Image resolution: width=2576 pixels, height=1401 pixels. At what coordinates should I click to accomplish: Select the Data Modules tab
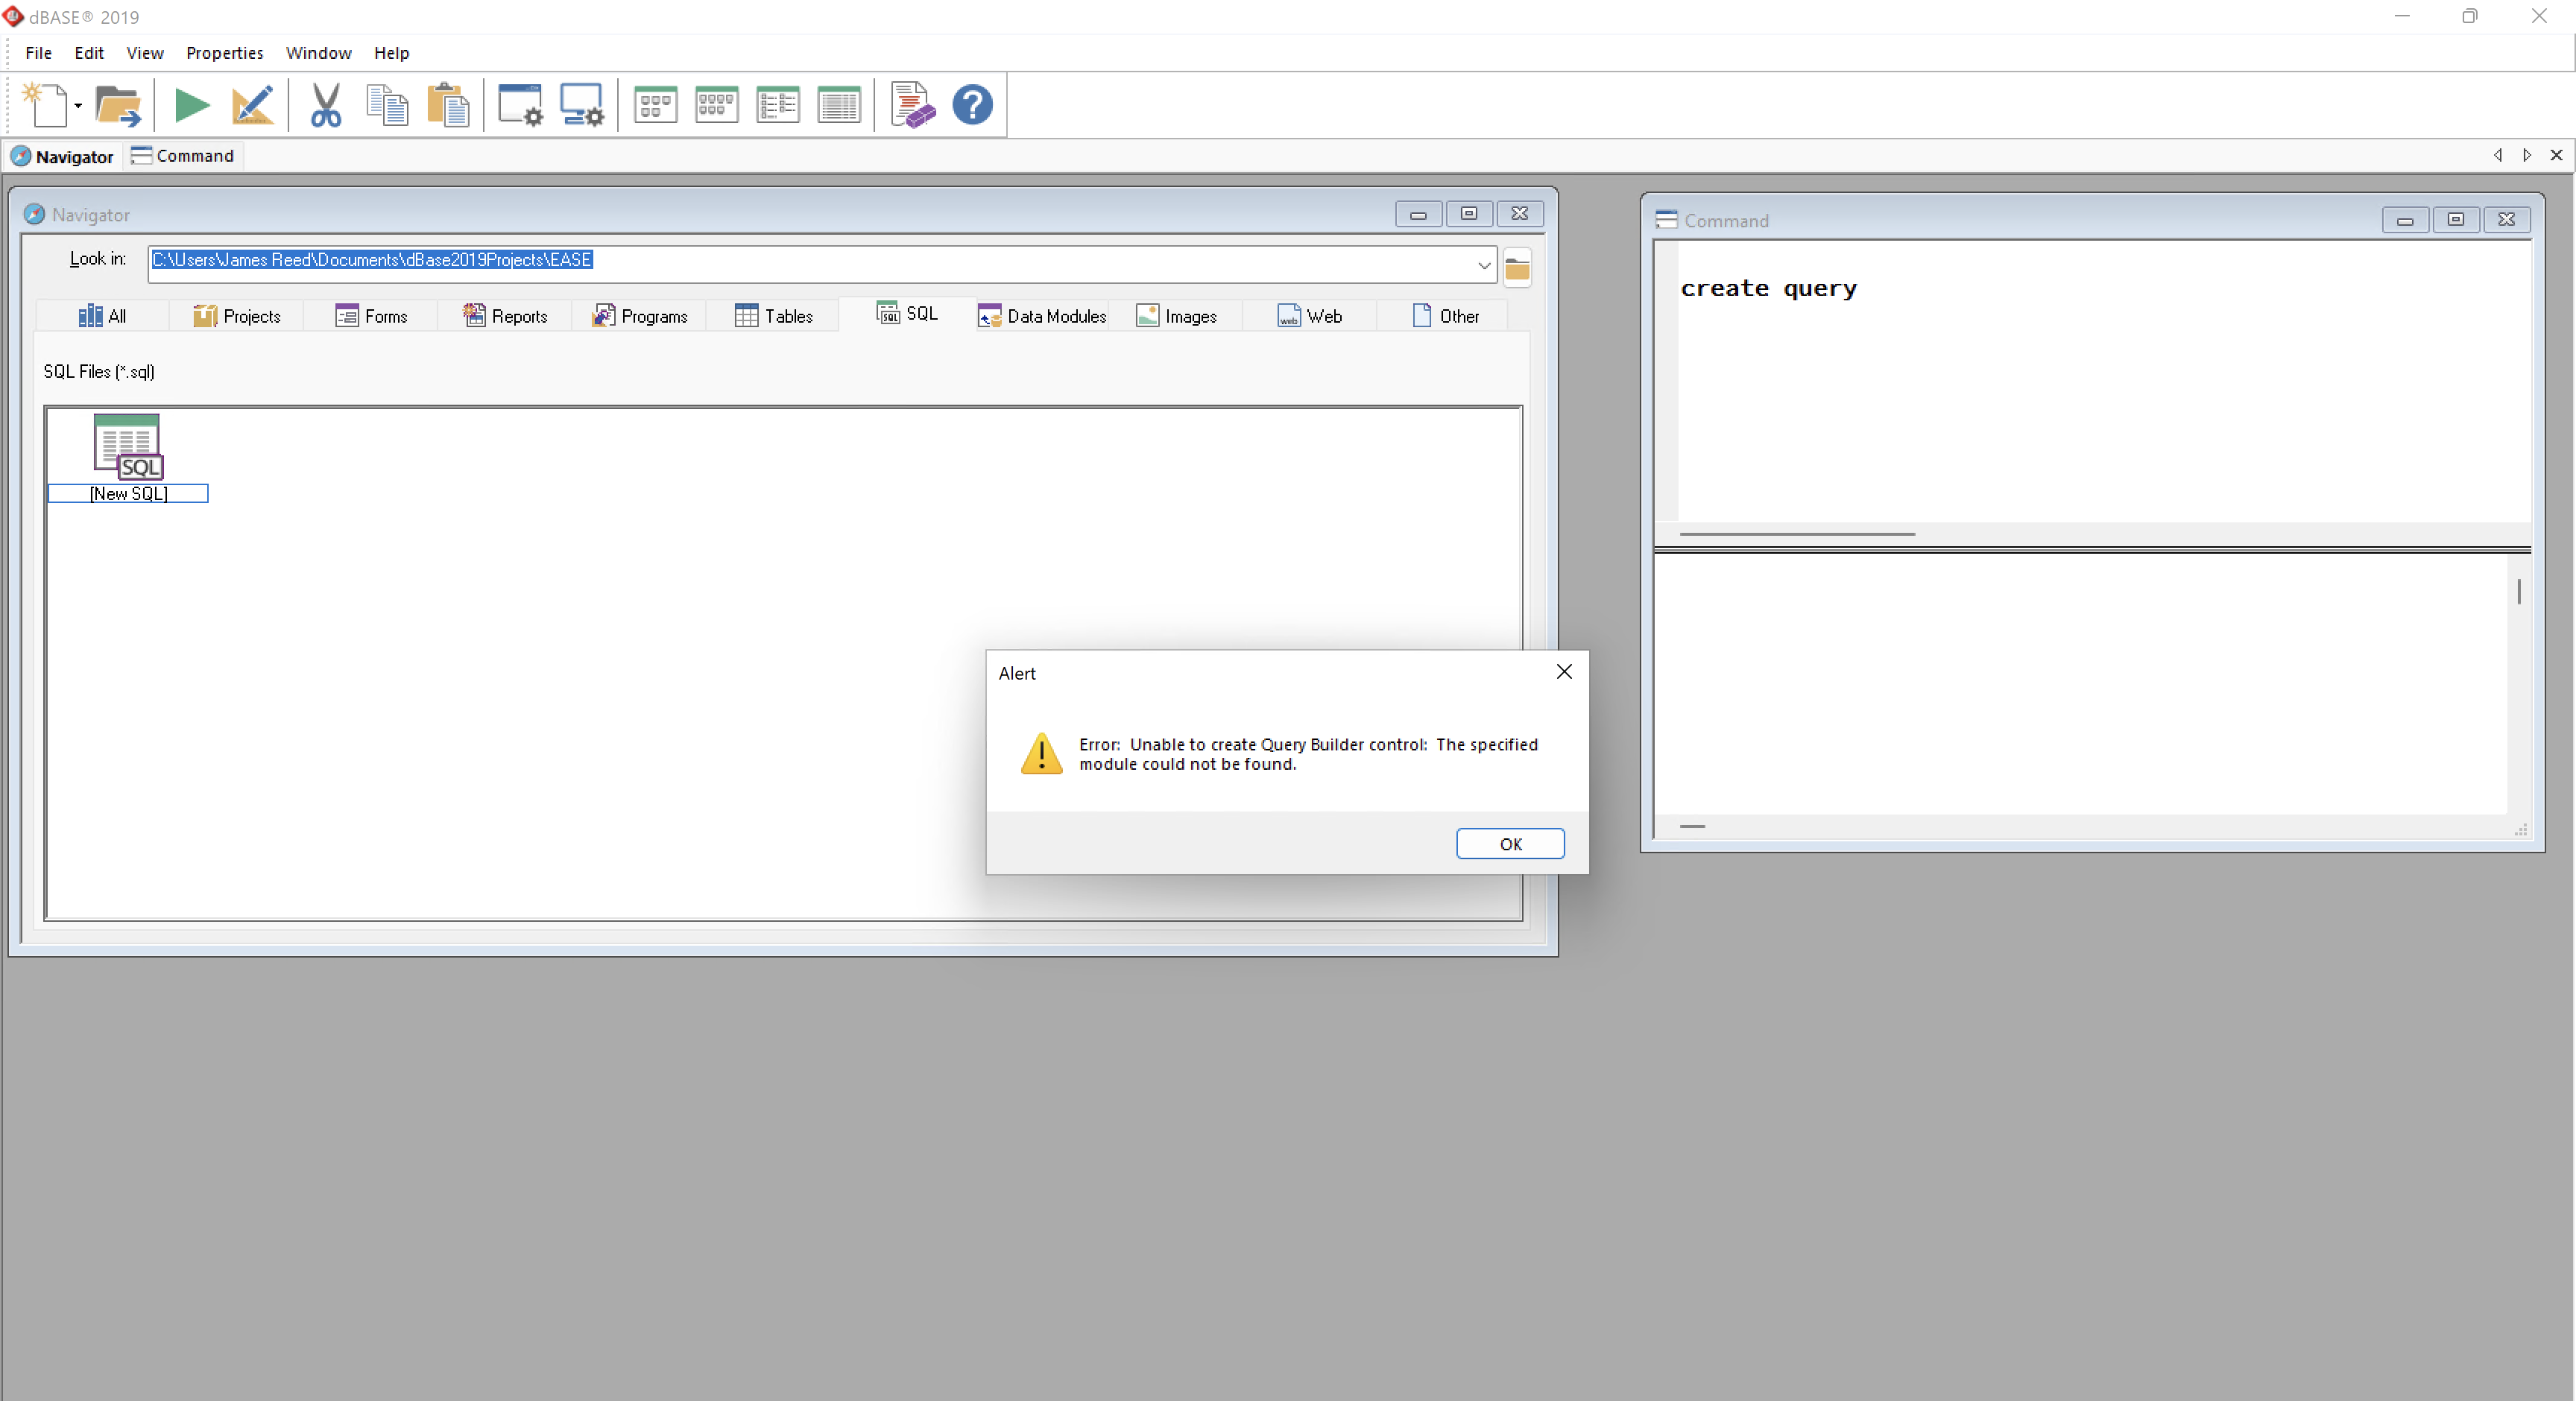click(x=1042, y=316)
